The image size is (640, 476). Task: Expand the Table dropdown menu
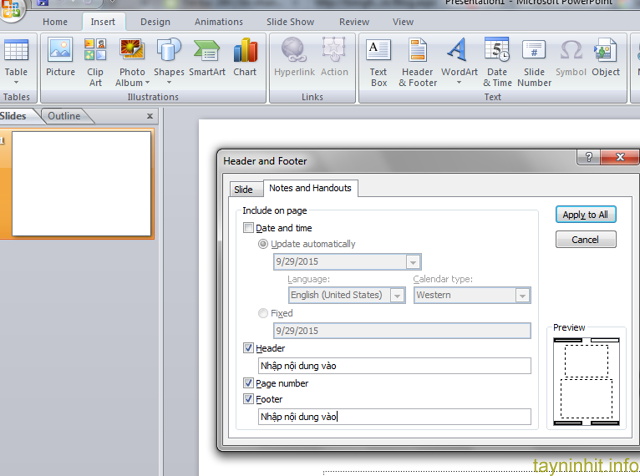tap(16, 83)
